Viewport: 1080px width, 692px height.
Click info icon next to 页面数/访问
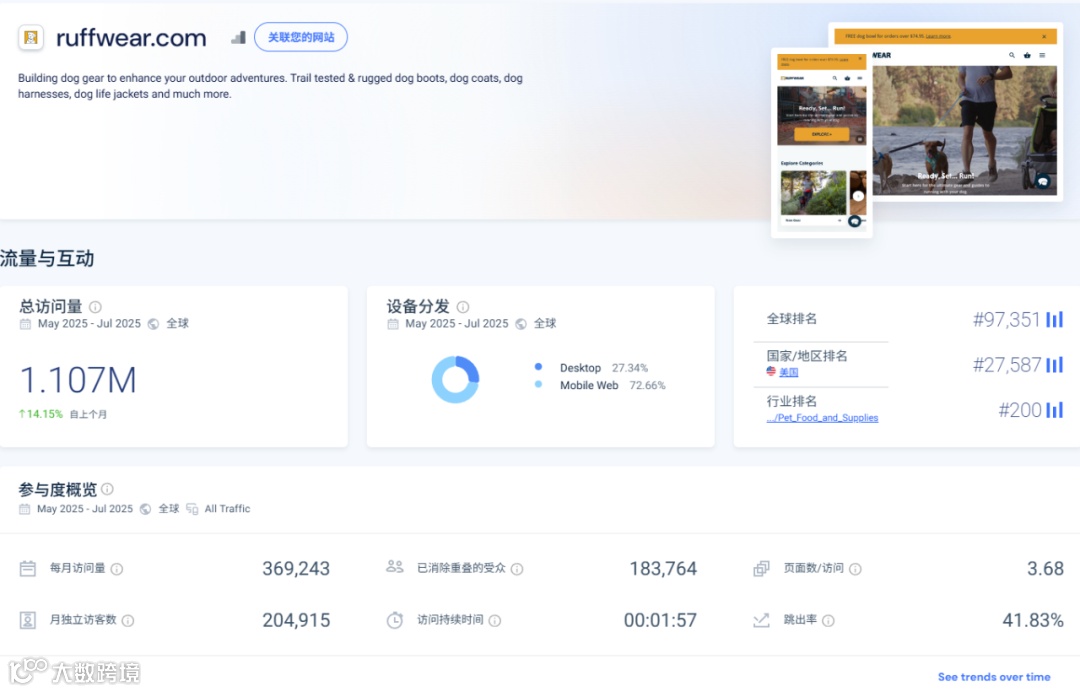855,569
